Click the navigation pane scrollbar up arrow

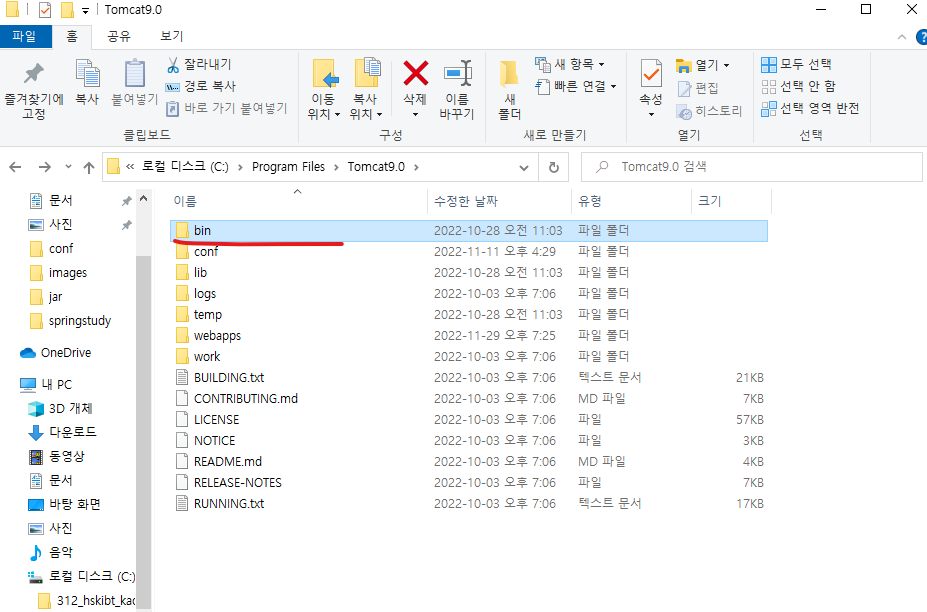coord(143,199)
